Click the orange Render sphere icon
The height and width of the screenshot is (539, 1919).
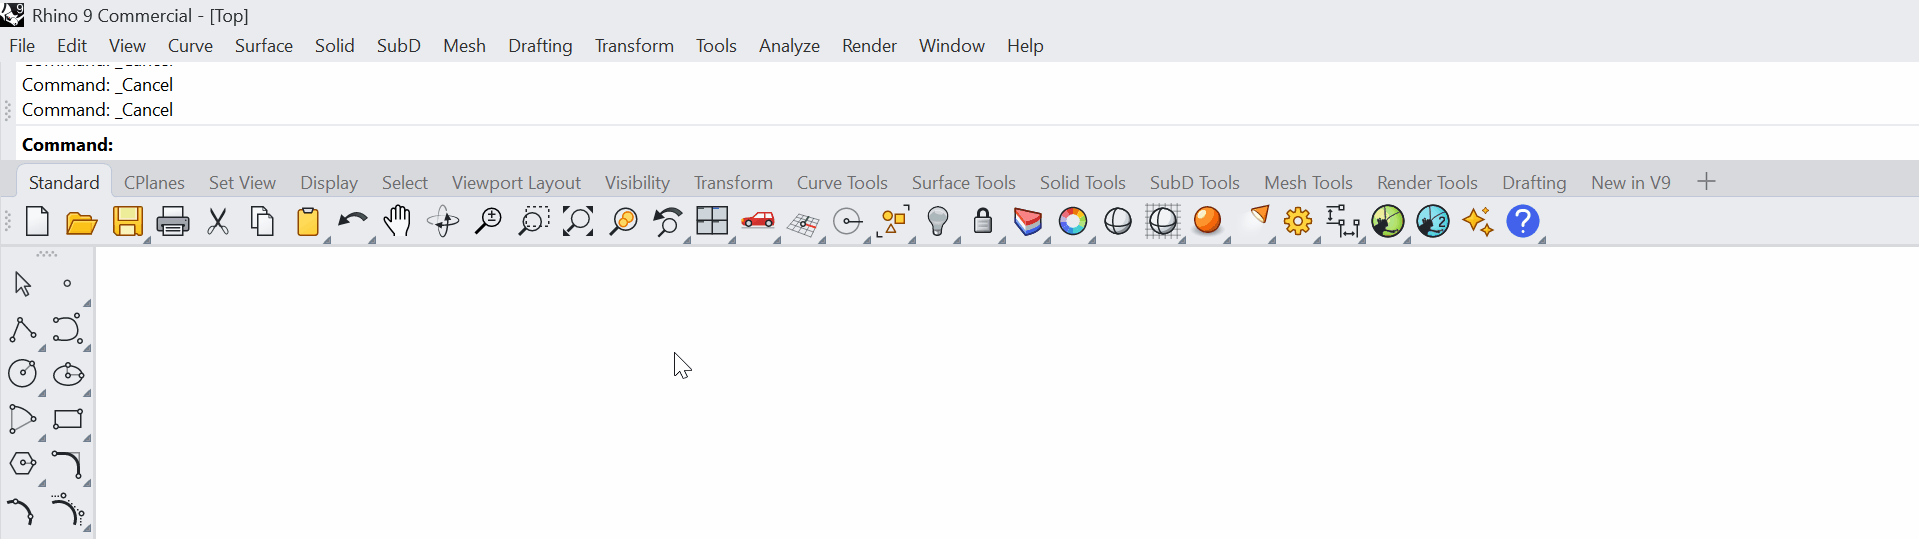1208,220
